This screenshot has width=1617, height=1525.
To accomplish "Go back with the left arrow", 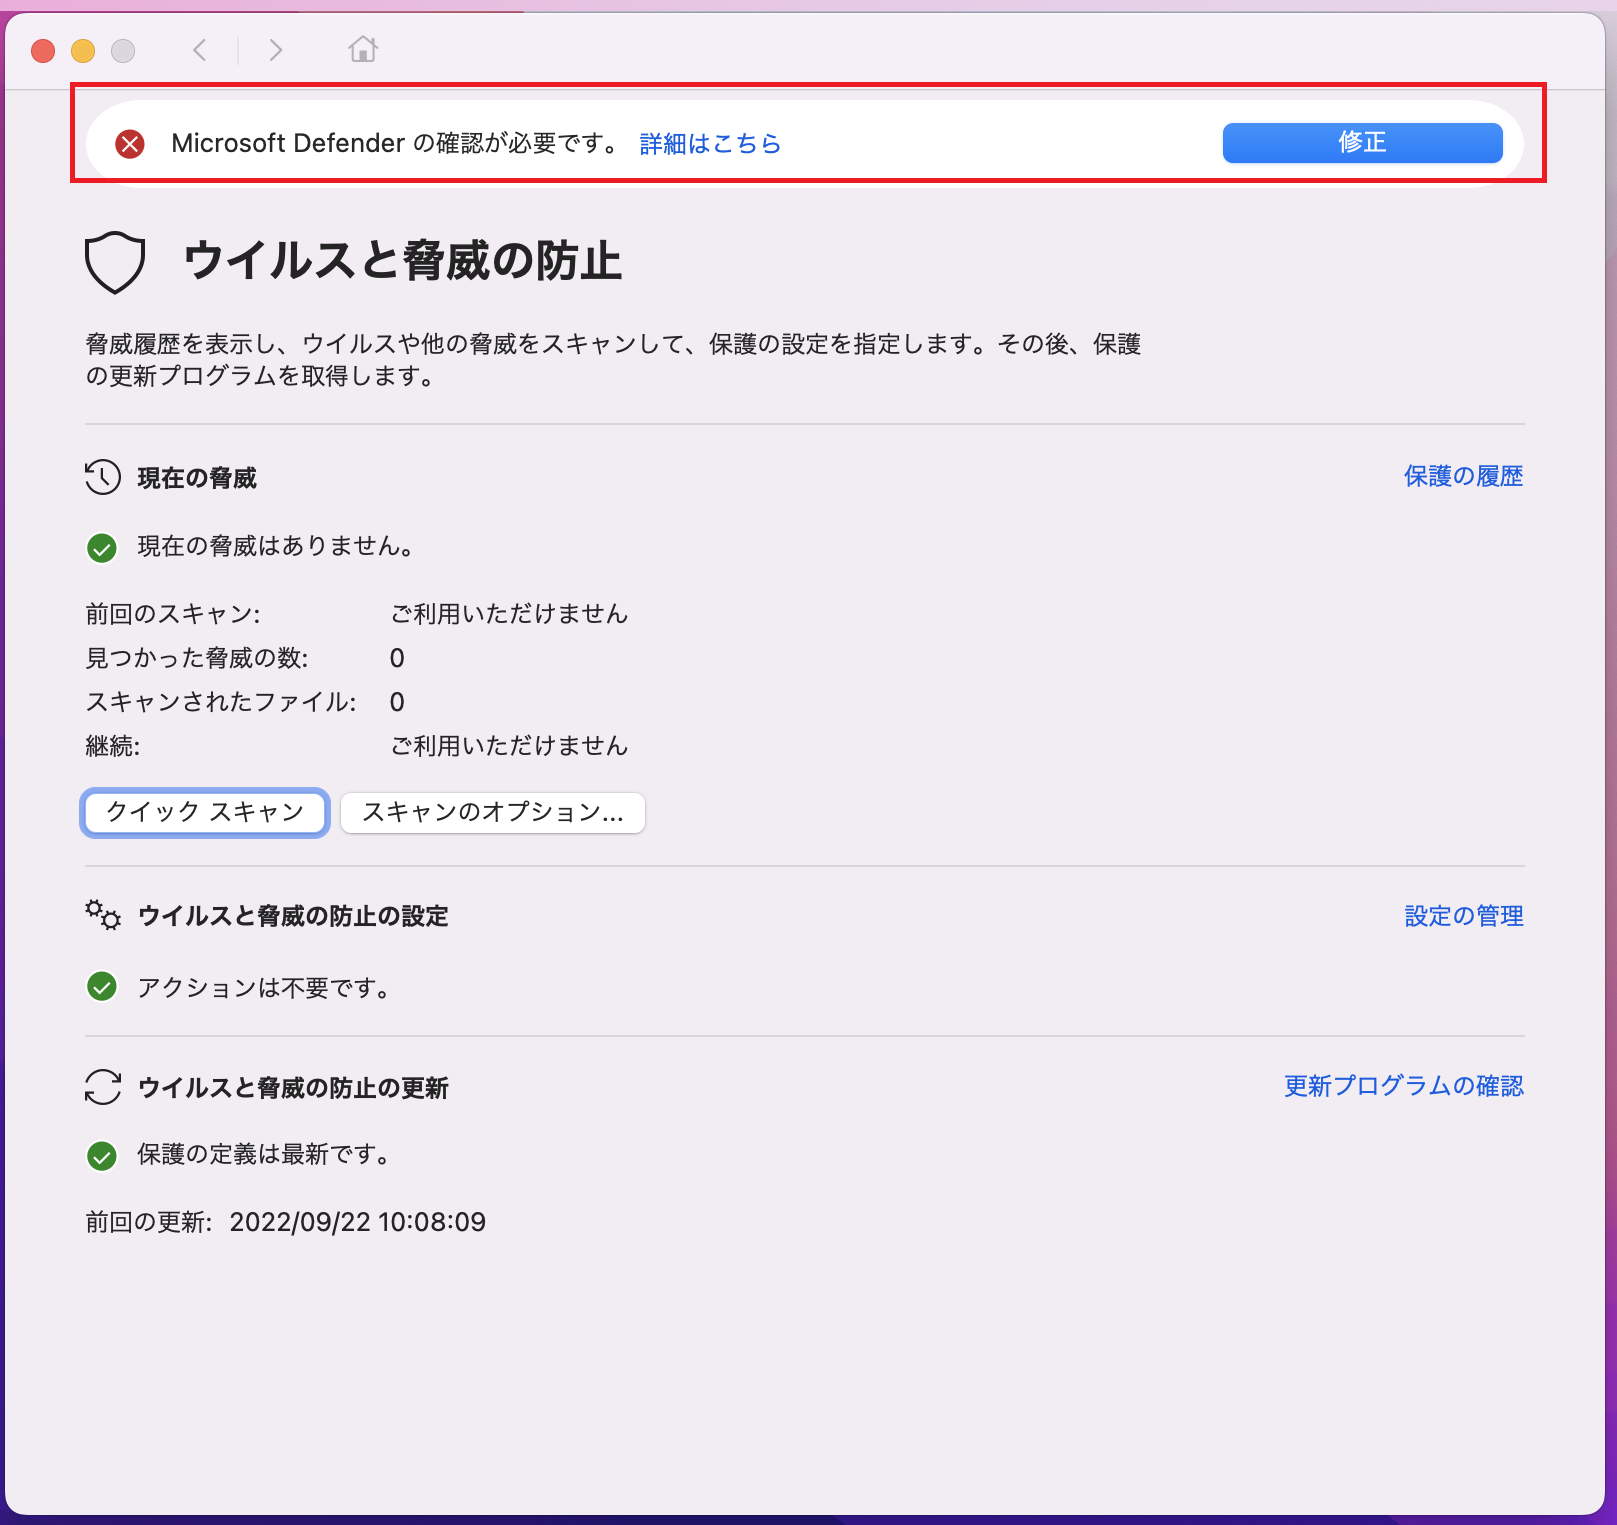I will (x=200, y=50).
